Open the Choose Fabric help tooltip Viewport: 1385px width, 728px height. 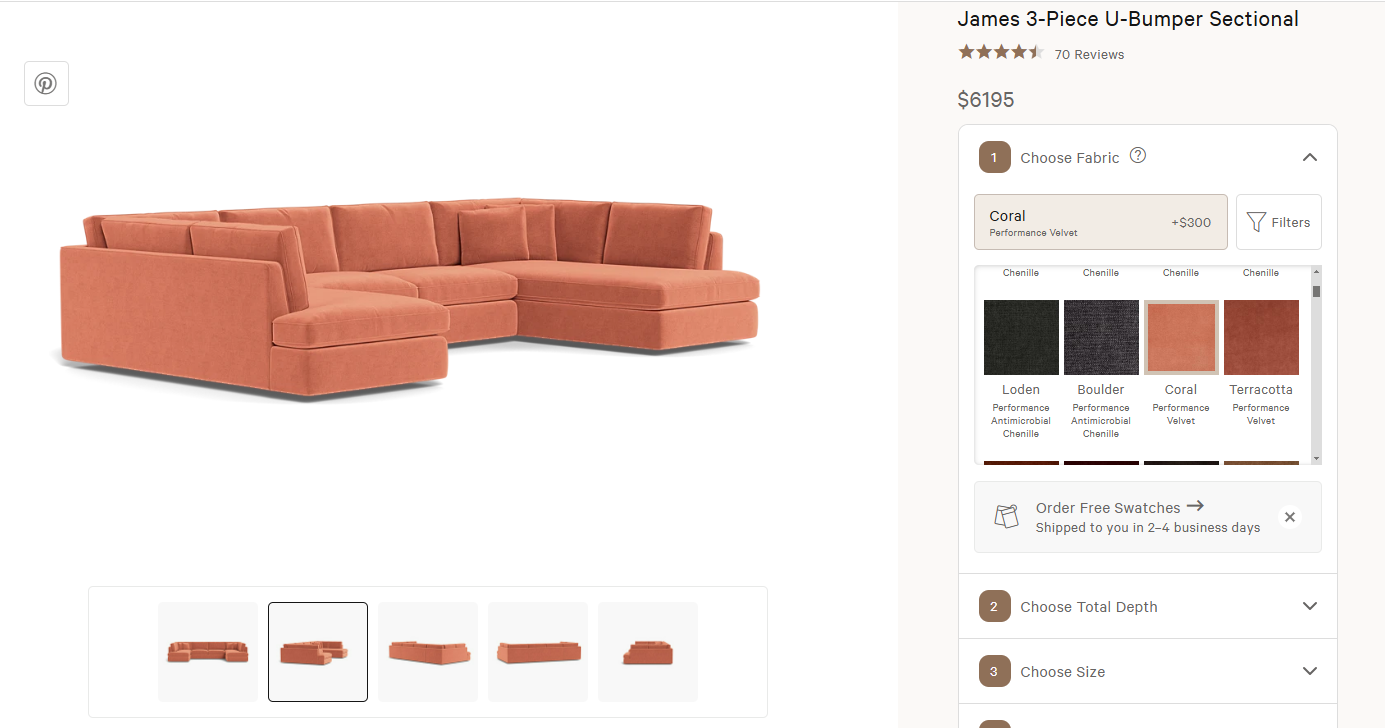1138,156
